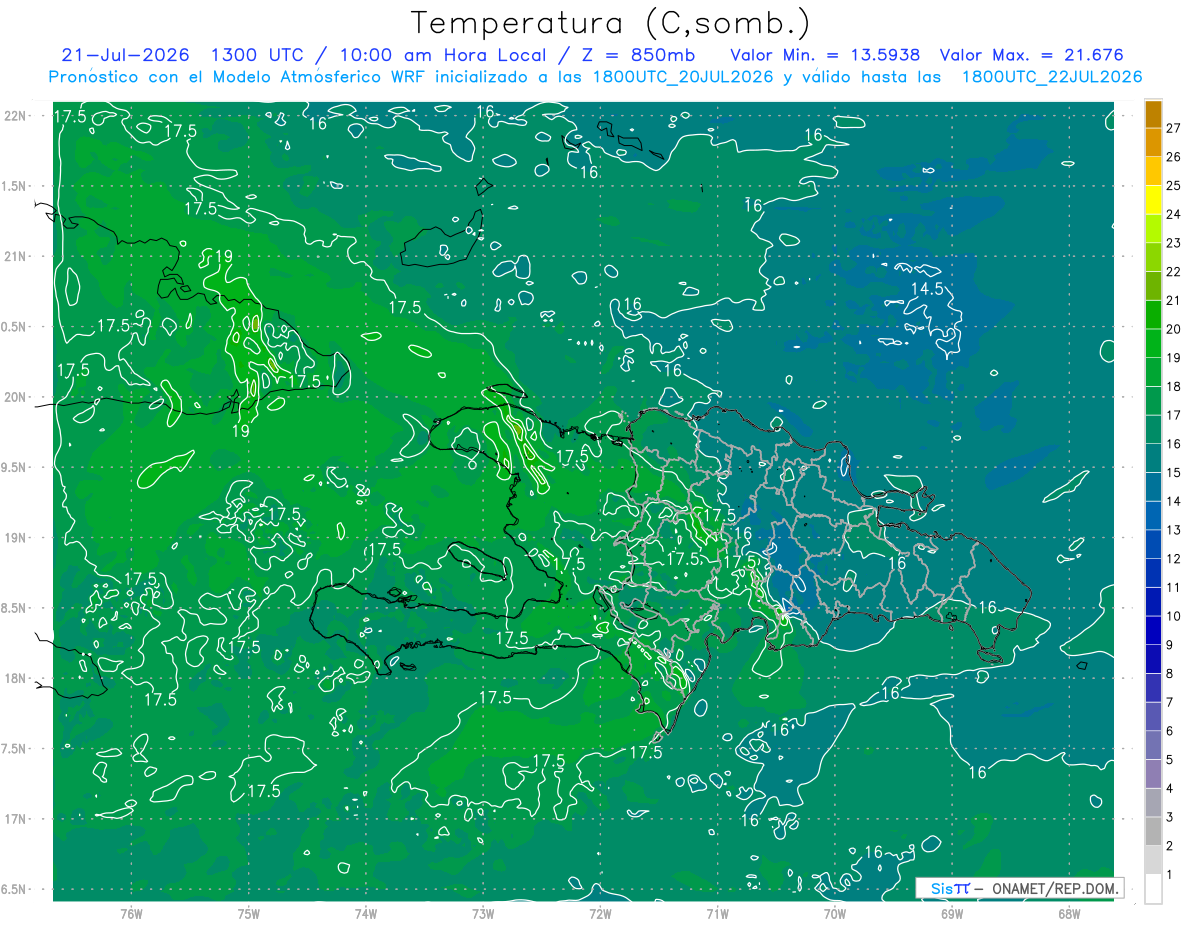Pick the dark blue color bar segment between 9 and 10

pos(1153,631)
